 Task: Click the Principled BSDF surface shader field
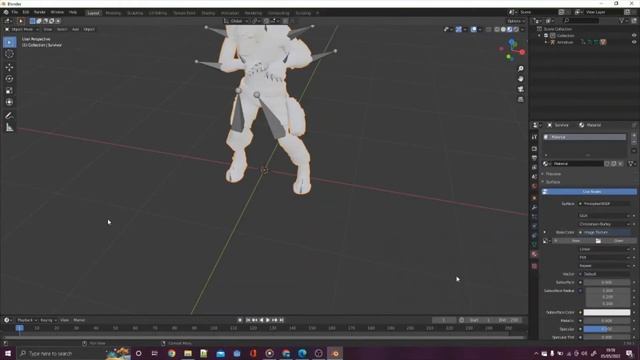[604, 203]
